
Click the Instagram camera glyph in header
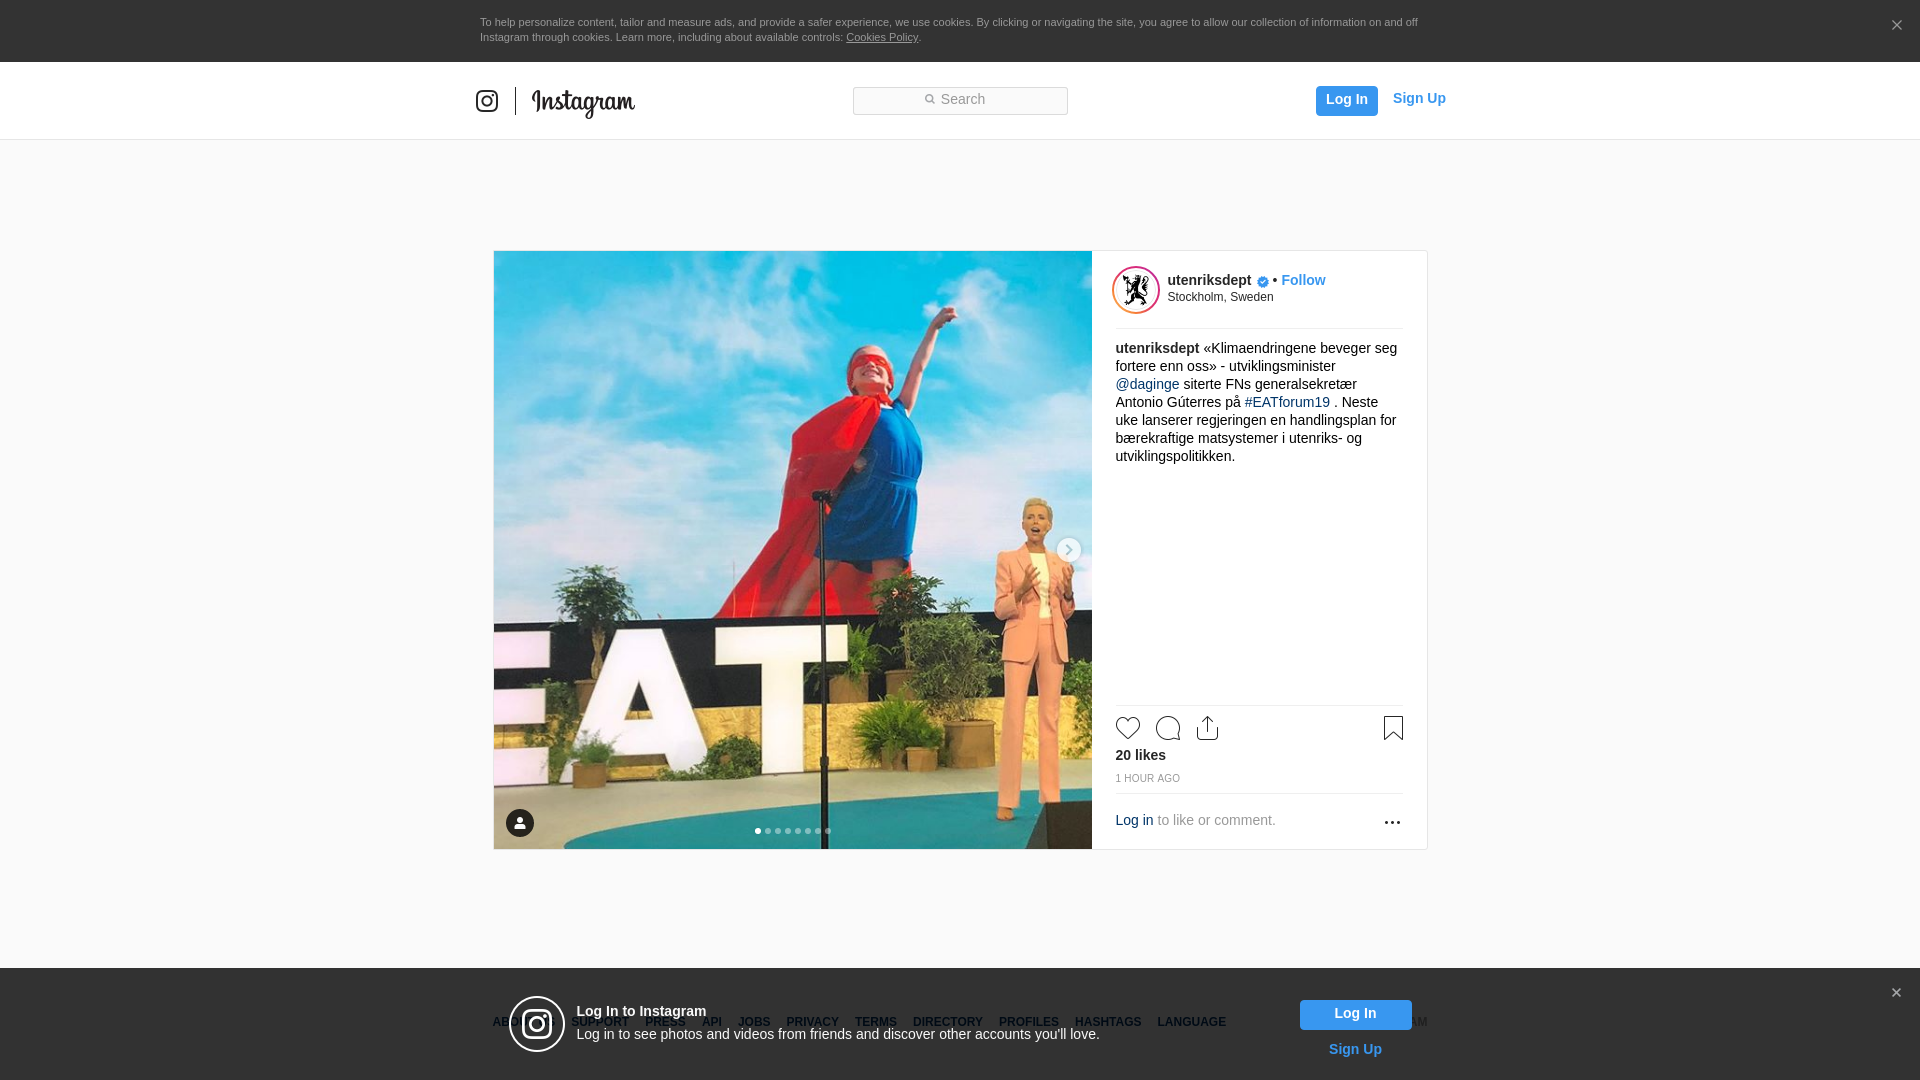click(487, 101)
